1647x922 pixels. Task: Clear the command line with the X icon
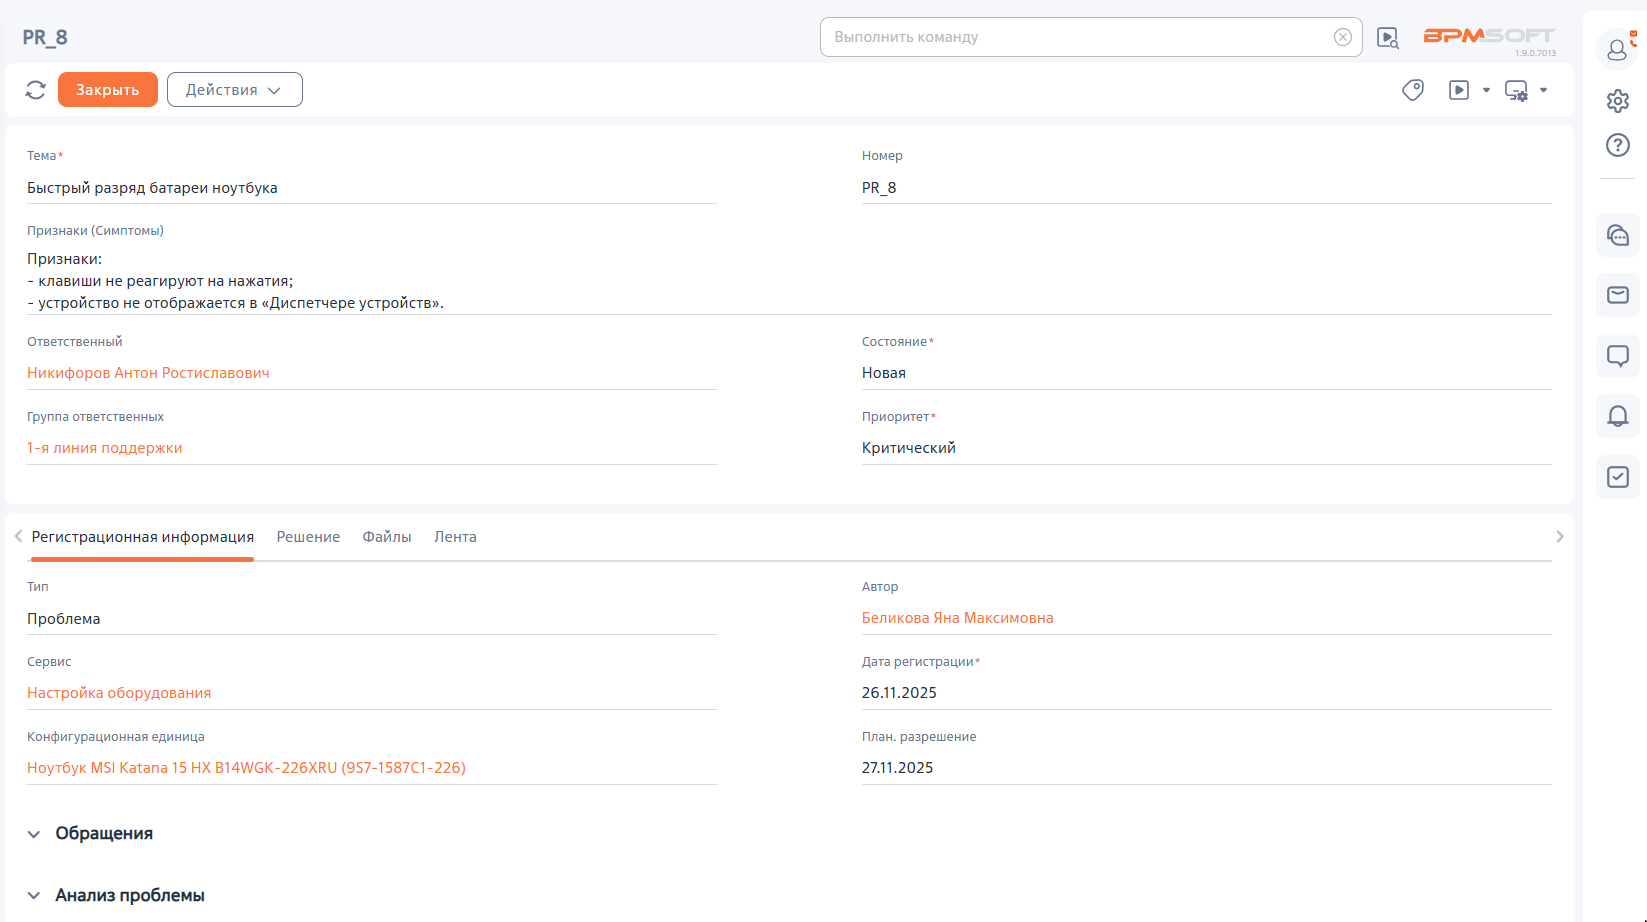point(1342,37)
